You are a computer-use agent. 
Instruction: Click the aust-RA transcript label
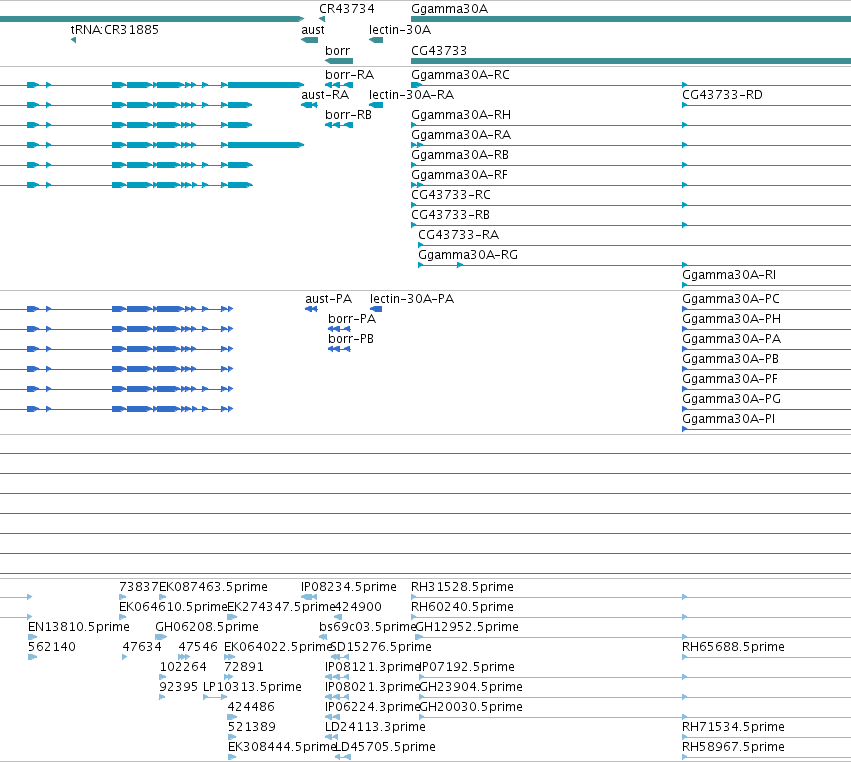coord(325,95)
